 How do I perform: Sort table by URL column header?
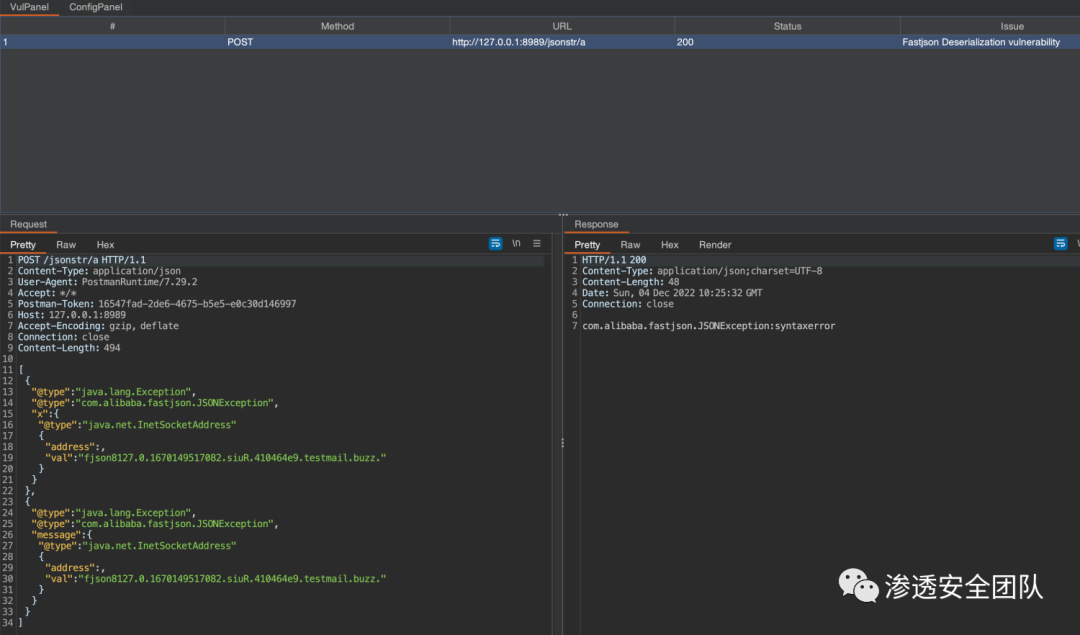point(562,26)
